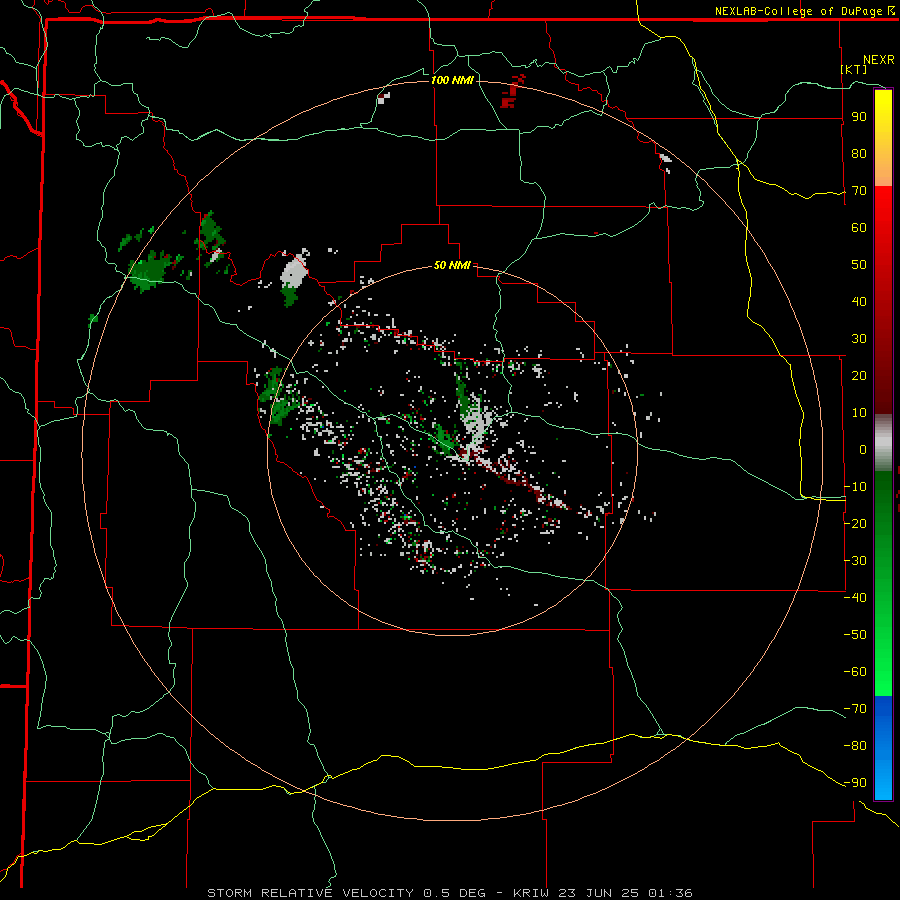Click the STORM RELATIVE VELOCITY footer title
The width and height of the screenshot is (900, 900).
pyautogui.click(x=311, y=893)
